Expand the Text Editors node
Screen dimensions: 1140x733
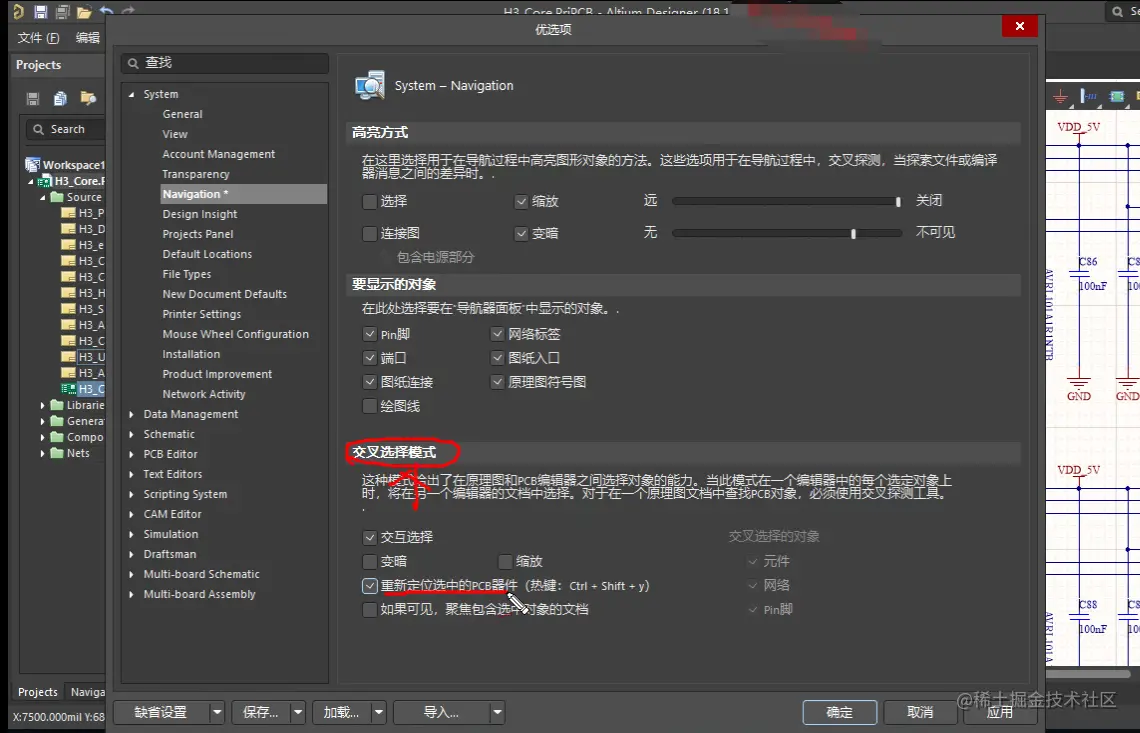coord(132,474)
